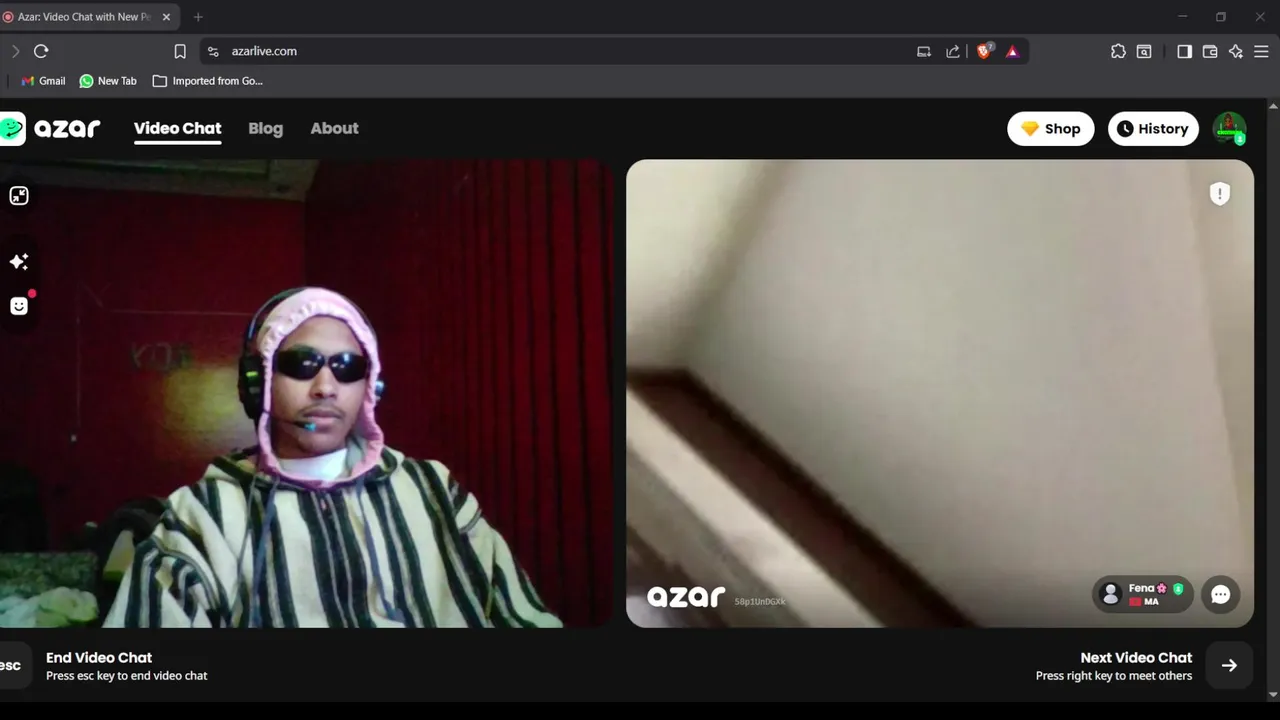
Task: Open the Shop gem button
Action: click(1050, 129)
